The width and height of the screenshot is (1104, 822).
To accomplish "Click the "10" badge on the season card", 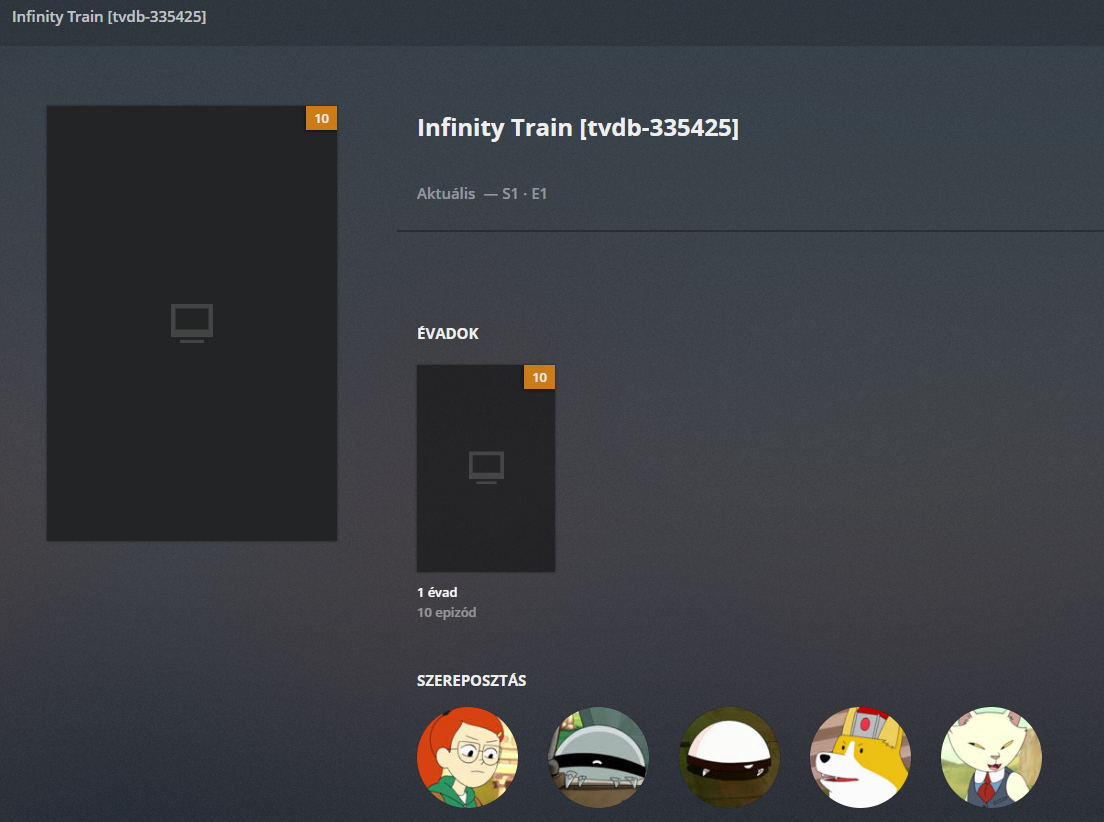I will coord(539,377).
